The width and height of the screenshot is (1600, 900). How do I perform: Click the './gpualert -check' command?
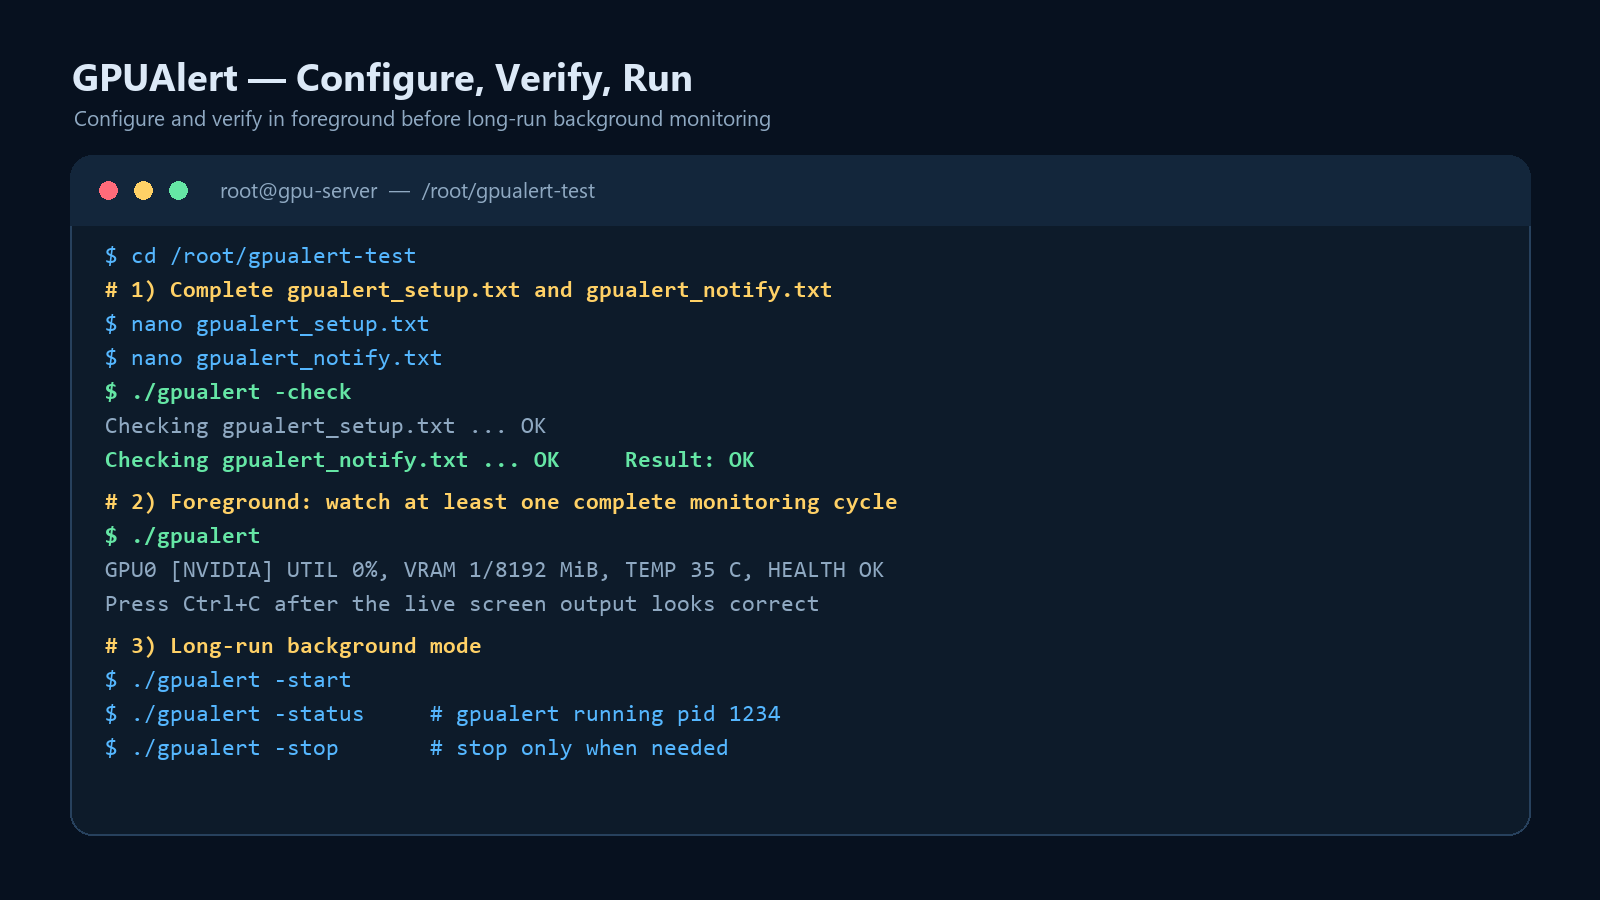pos(228,392)
